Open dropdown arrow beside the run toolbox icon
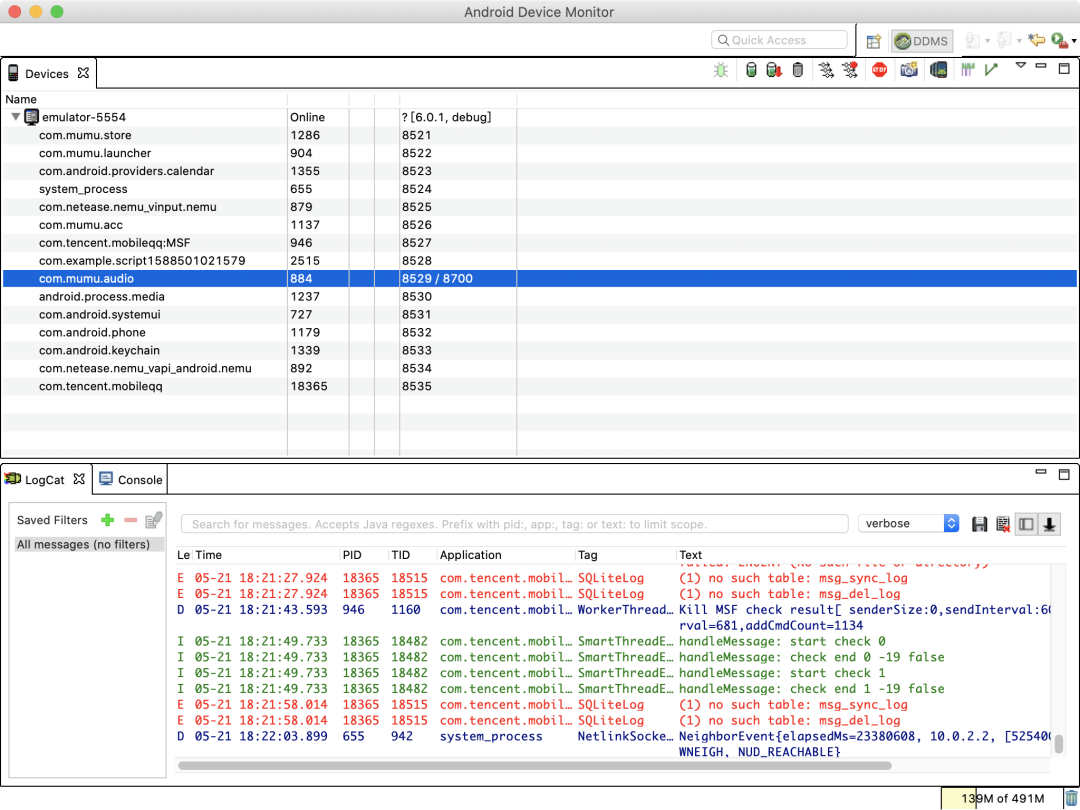This screenshot has width=1080, height=810. (1074, 41)
